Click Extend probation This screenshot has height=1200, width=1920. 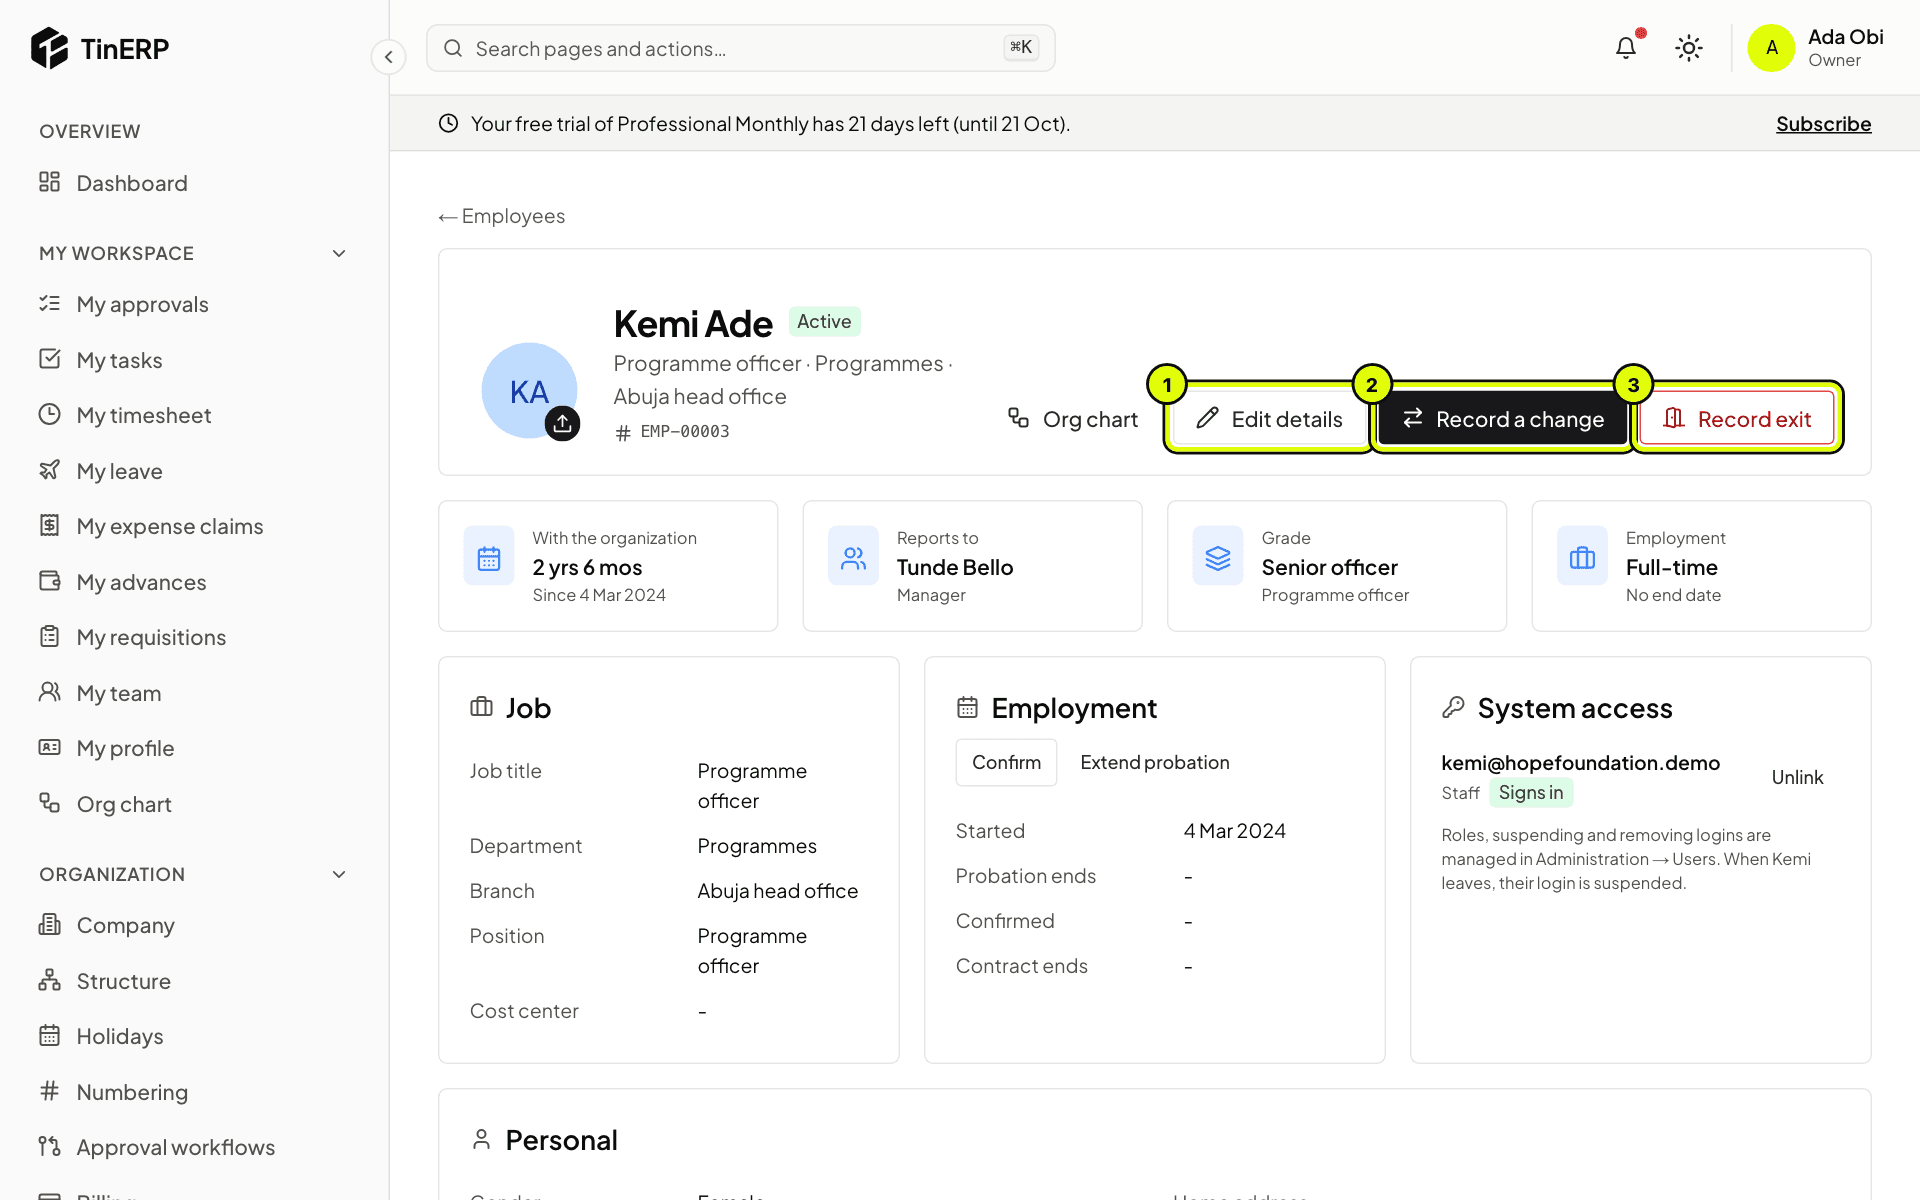point(1155,762)
